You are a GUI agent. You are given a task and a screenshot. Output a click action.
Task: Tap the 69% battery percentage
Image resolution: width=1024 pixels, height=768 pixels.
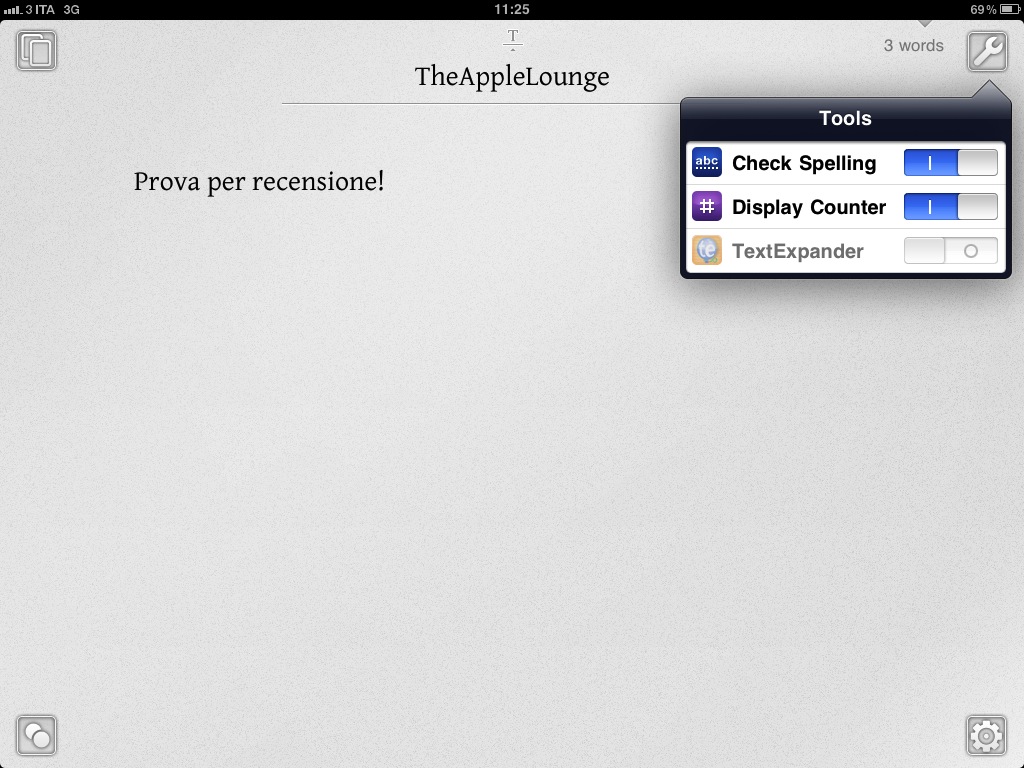[983, 9]
